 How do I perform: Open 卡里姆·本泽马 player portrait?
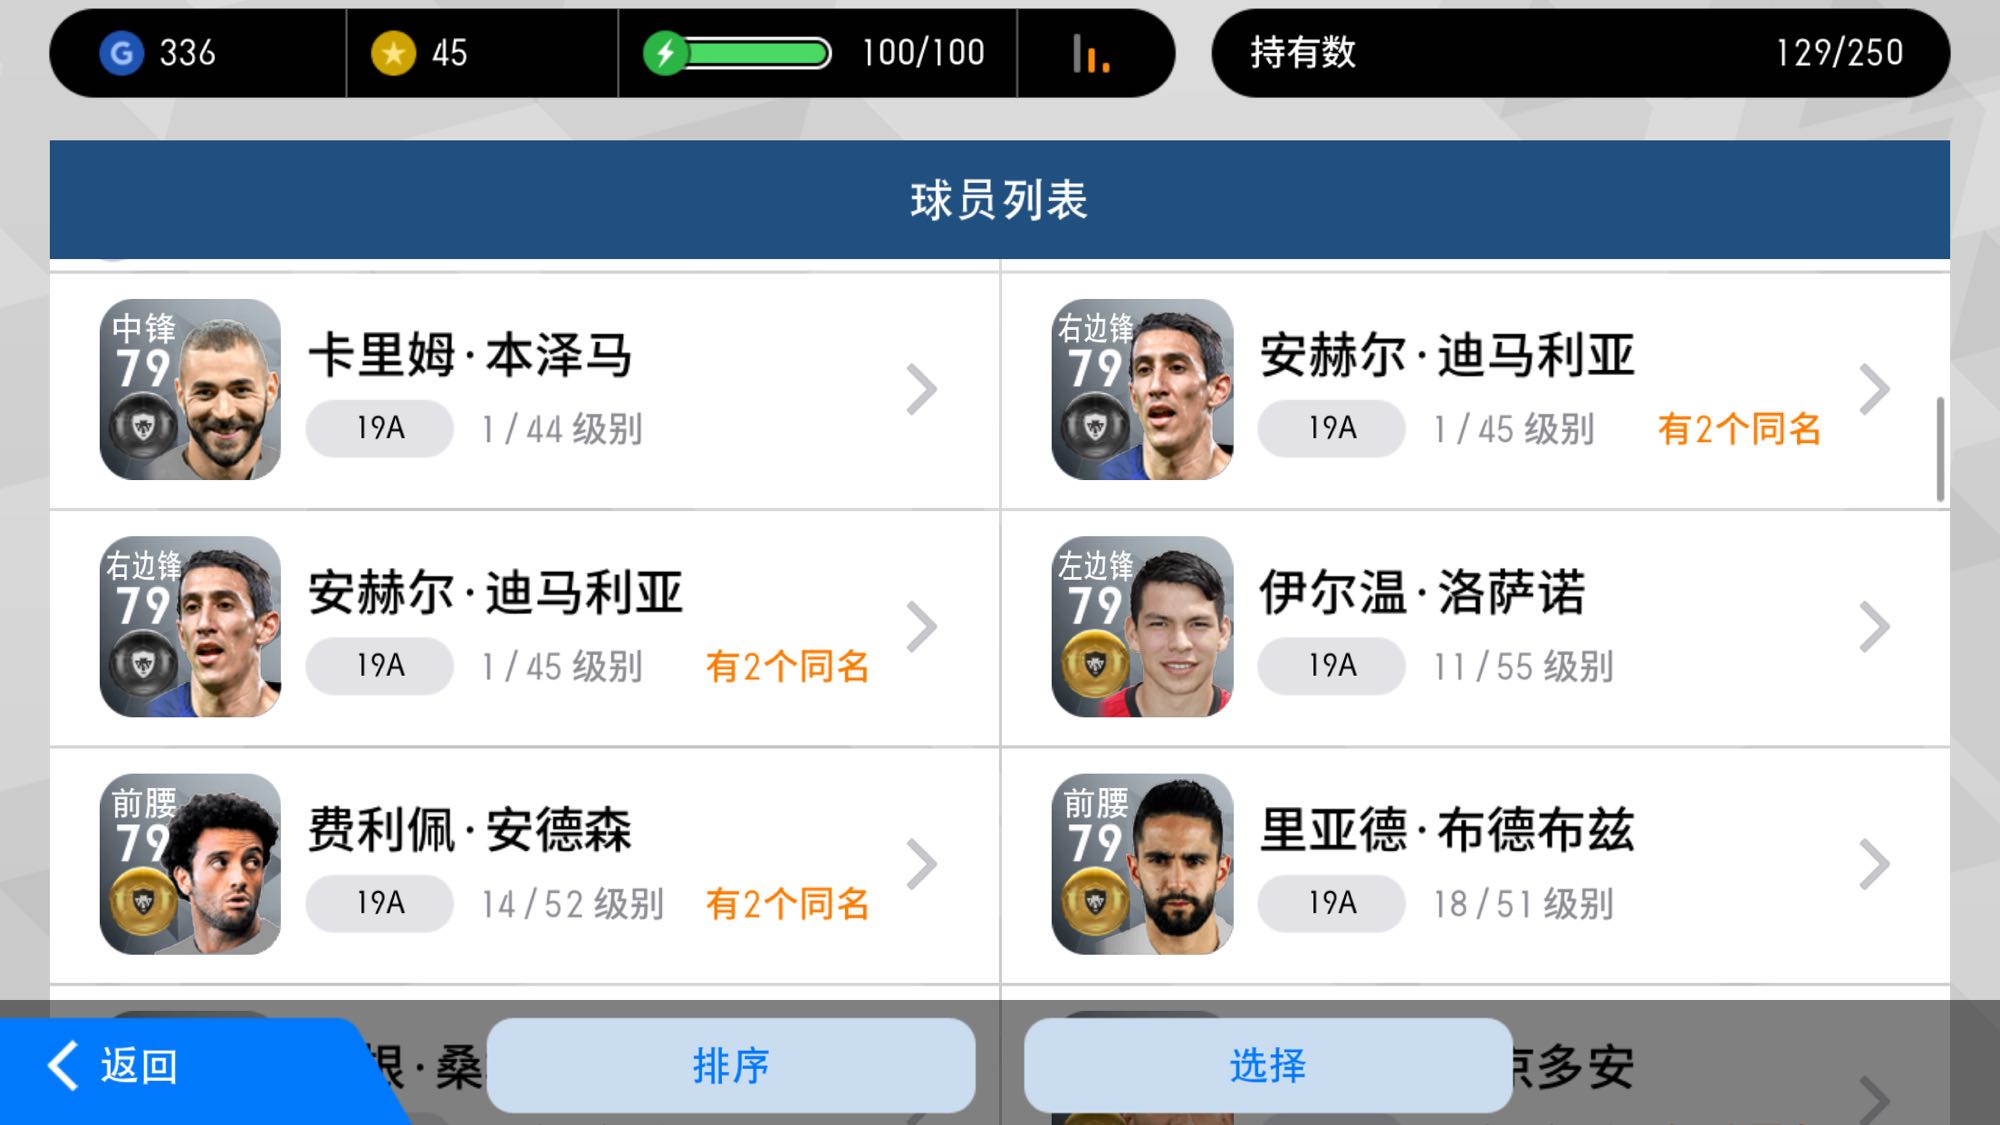click(x=190, y=389)
